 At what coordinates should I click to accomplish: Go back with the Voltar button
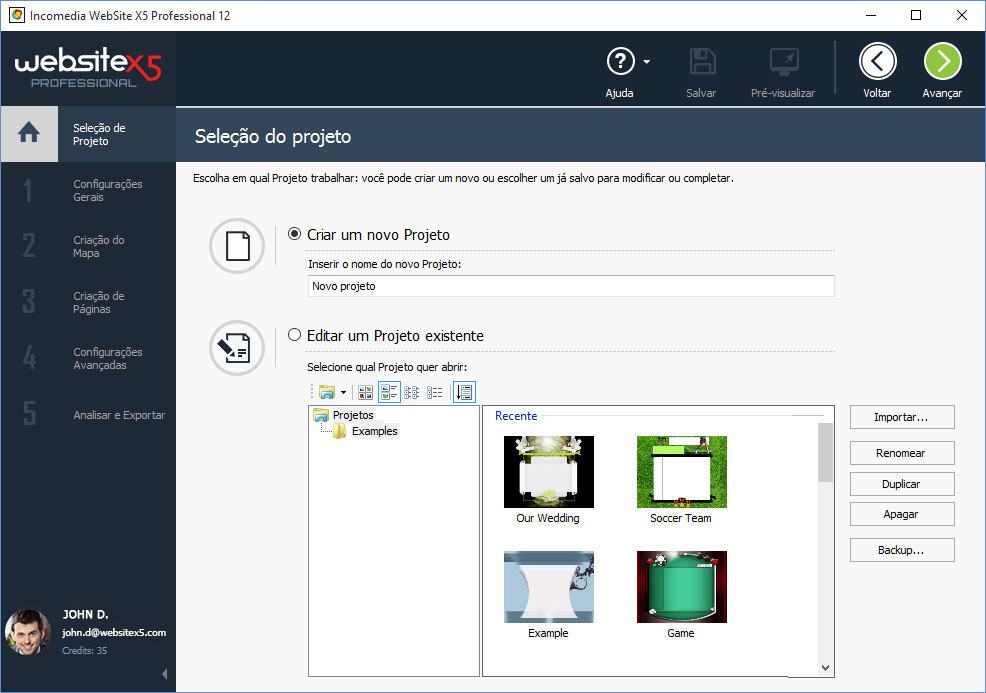(x=877, y=61)
